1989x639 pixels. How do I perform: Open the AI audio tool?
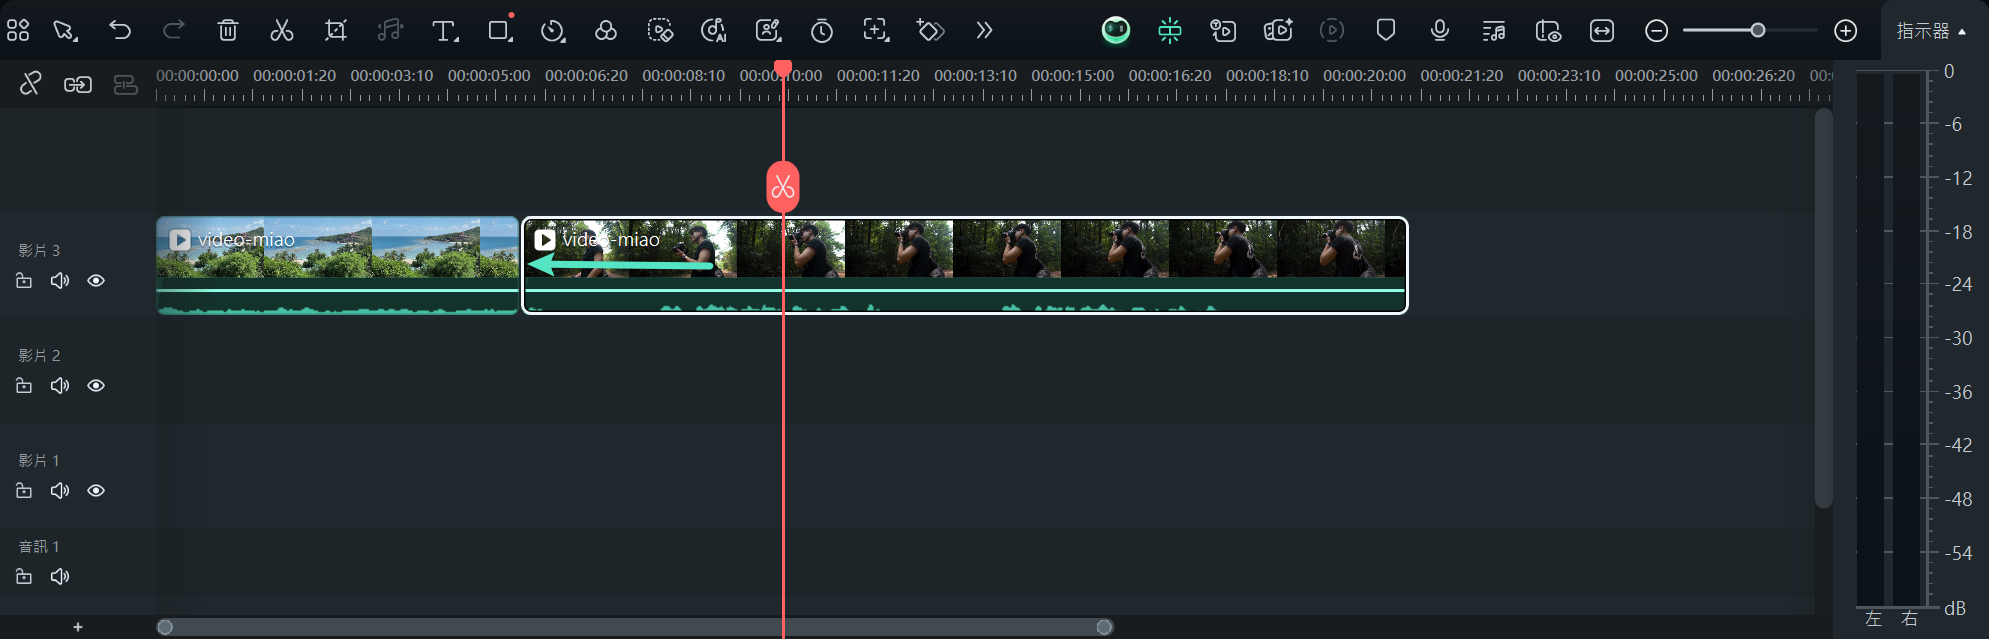(x=714, y=30)
